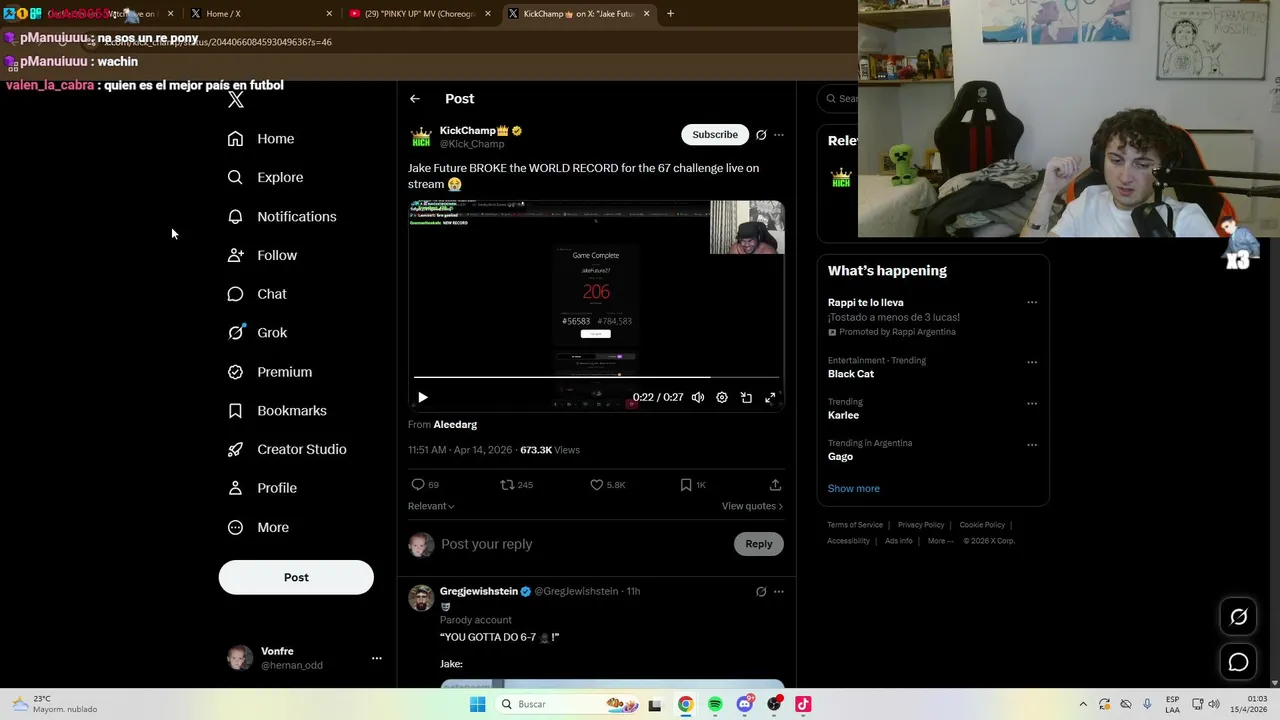The height and width of the screenshot is (720, 1280).
Task: Click the share icon on the post
Action: click(x=775, y=484)
